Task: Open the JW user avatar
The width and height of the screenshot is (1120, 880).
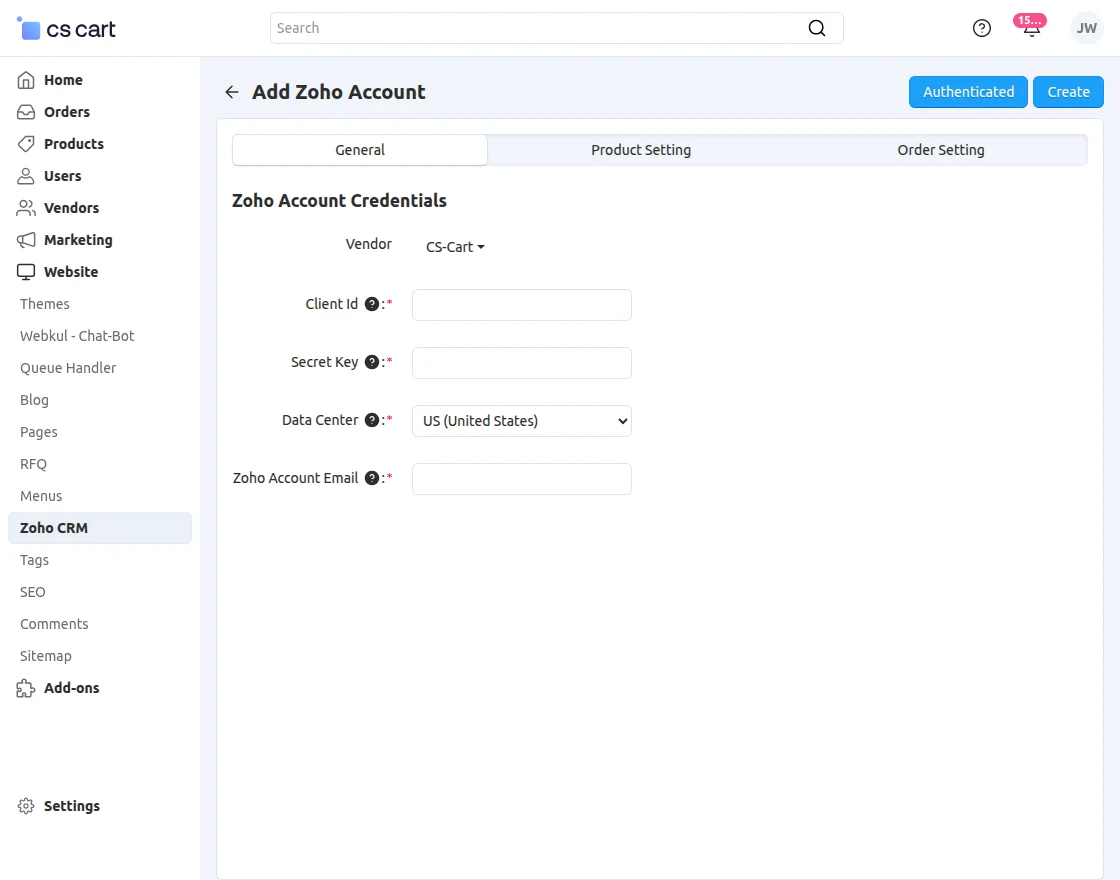Action: point(1086,28)
